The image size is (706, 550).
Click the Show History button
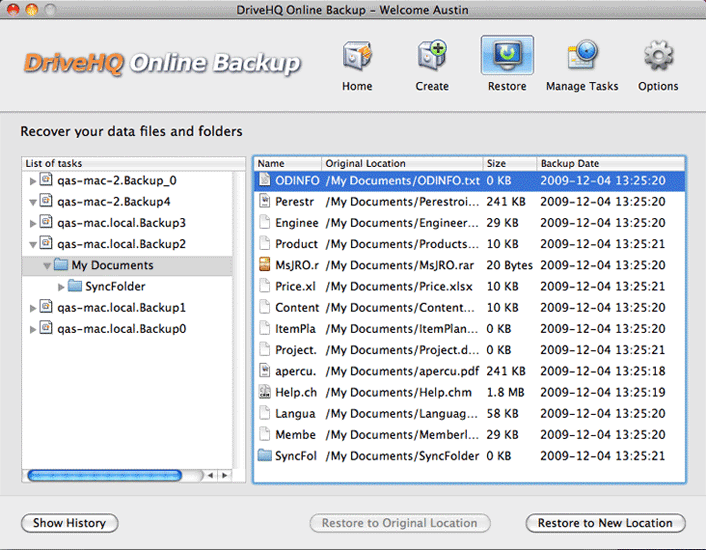coord(70,523)
